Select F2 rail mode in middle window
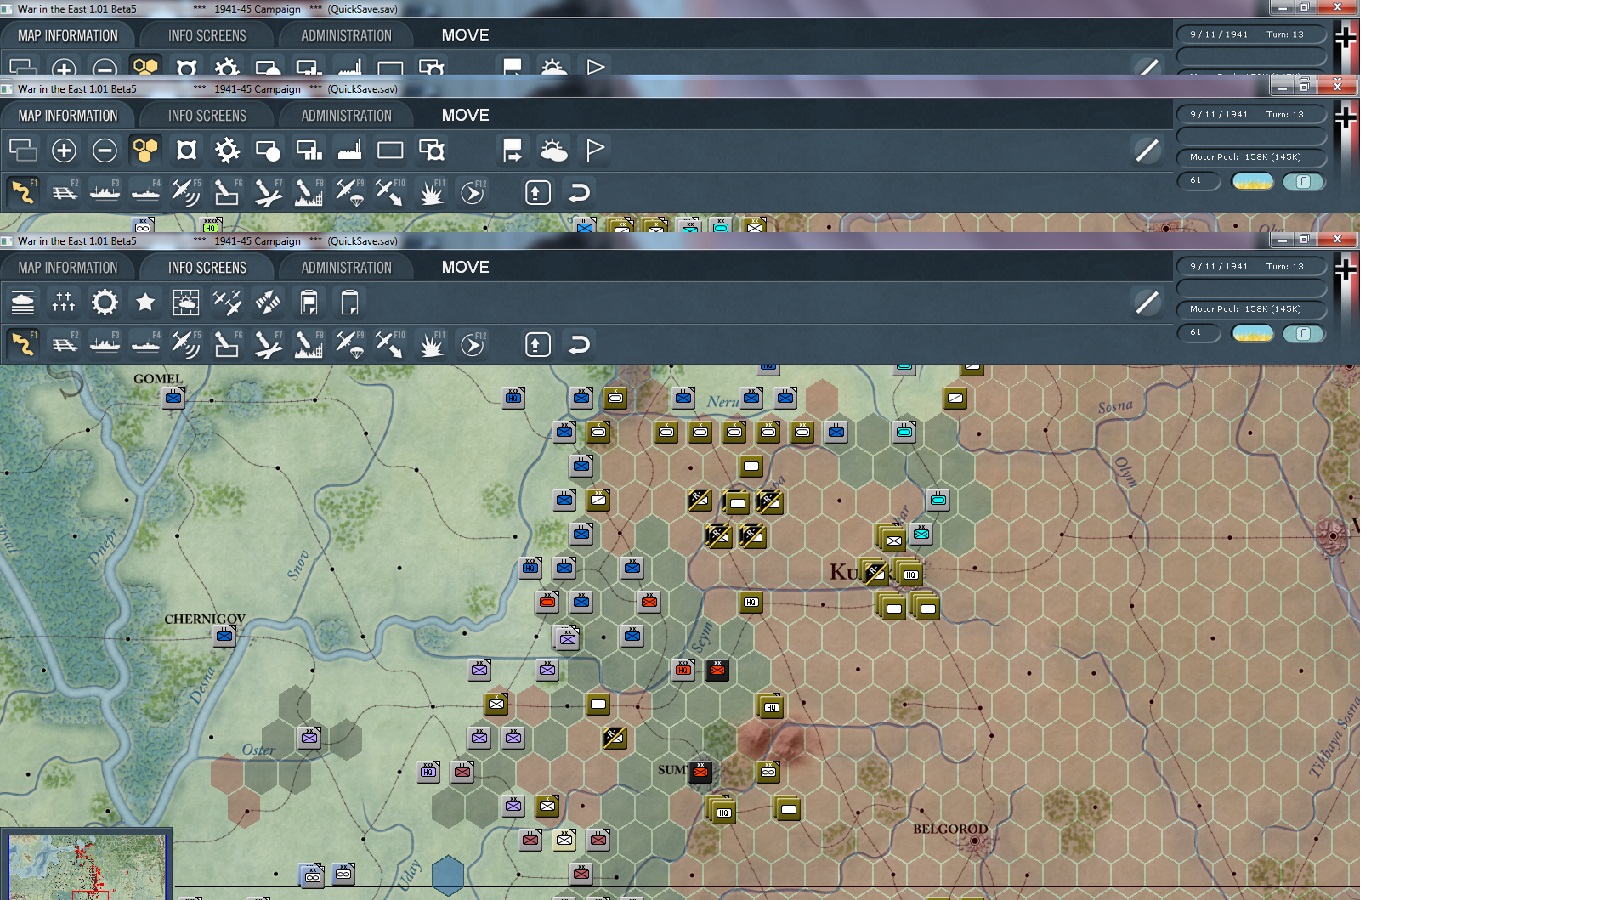The image size is (1600, 900). (64, 192)
